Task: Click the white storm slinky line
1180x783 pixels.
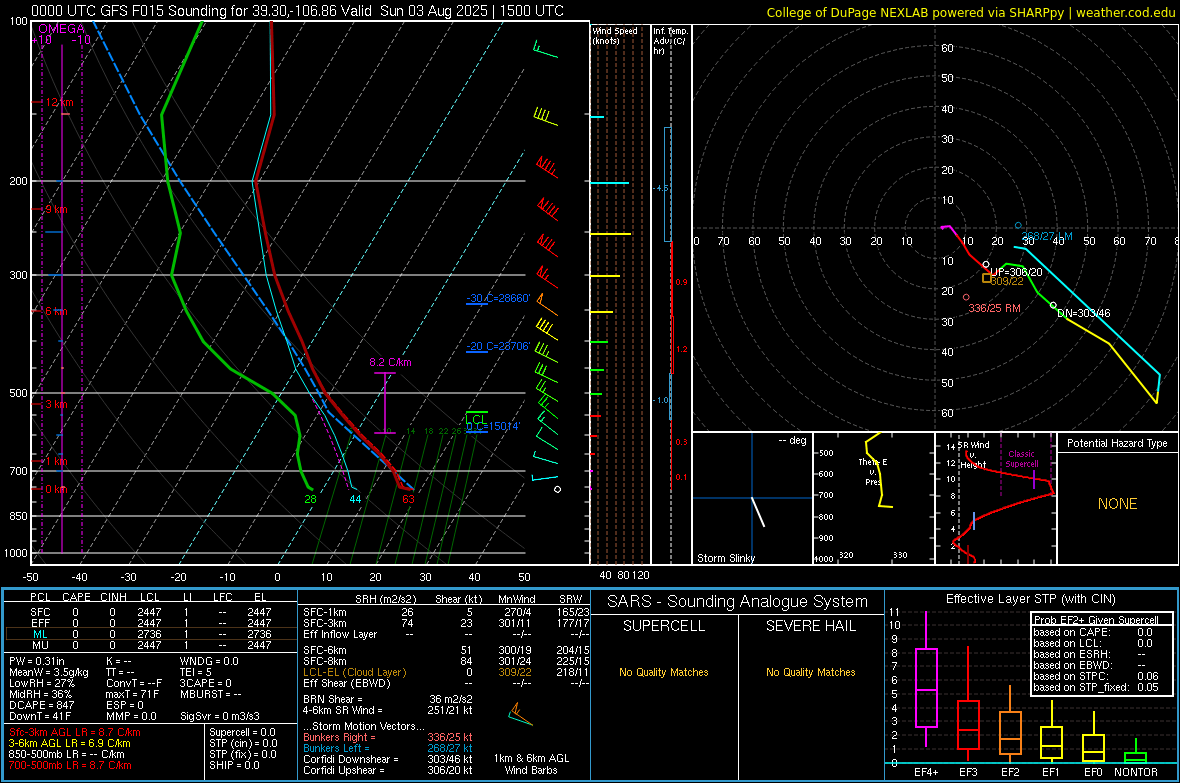Action: pyautogui.click(x=758, y=511)
